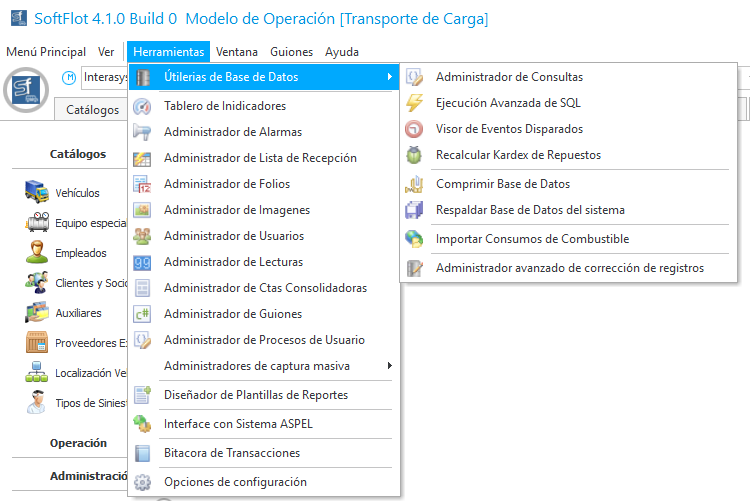
Task: Click the Vehículos truck icon
Action: [x=38, y=192]
